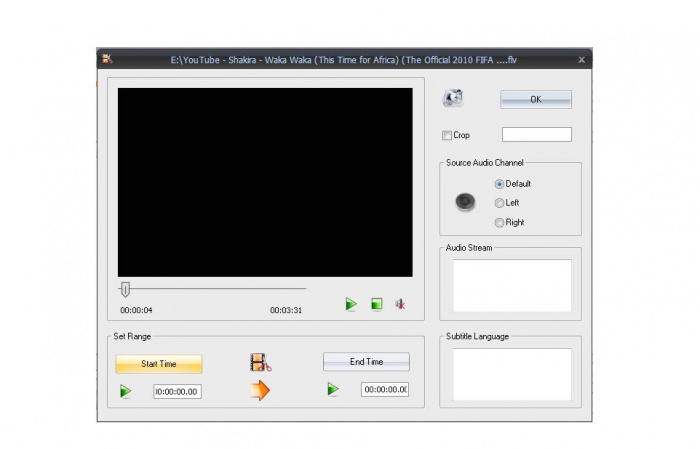Click the total duration 00:03:31 label
700x449 pixels.
[x=286, y=310]
